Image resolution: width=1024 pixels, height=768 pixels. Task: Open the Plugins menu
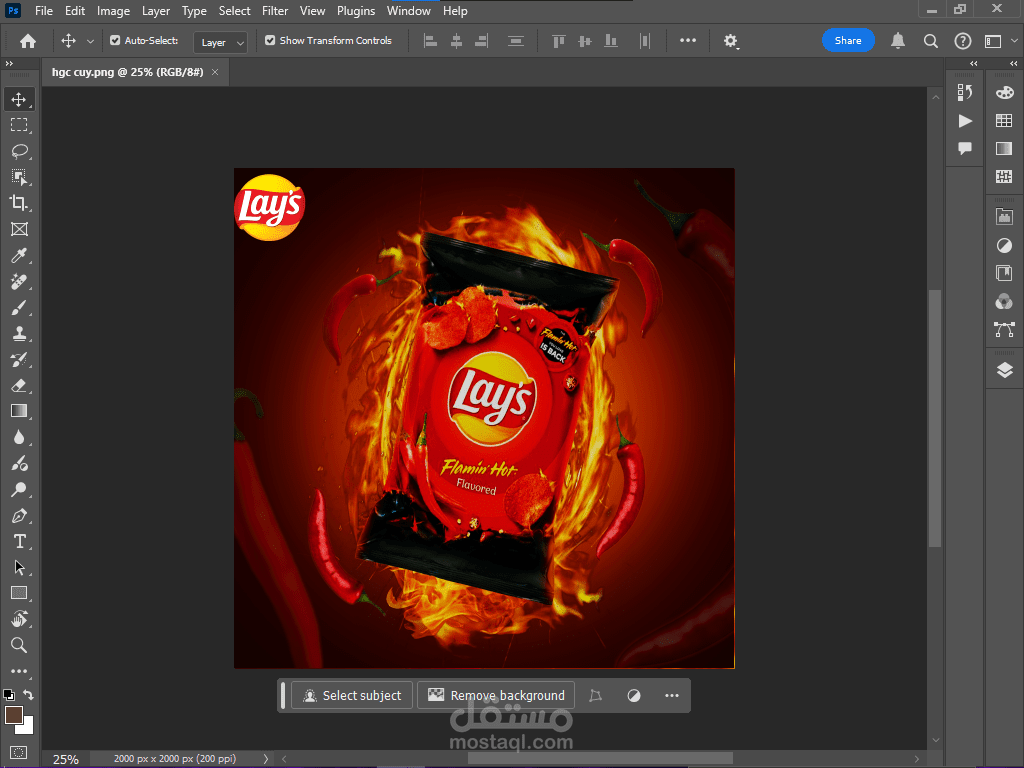[356, 11]
